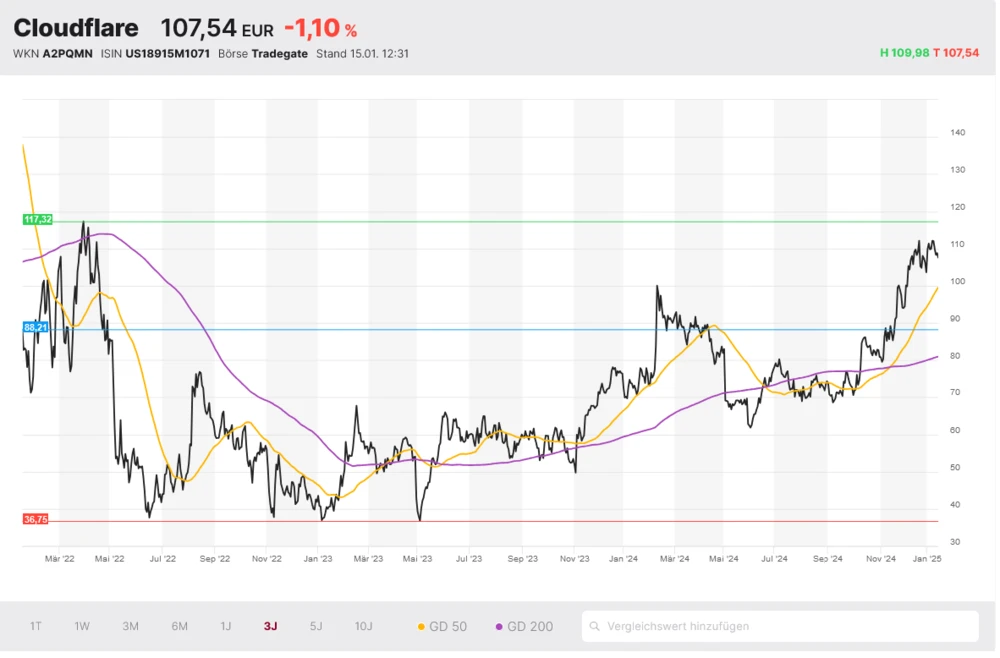This screenshot has height=658, width=1000.
Task: Select the 1J time range
Action: click(226, 627)
